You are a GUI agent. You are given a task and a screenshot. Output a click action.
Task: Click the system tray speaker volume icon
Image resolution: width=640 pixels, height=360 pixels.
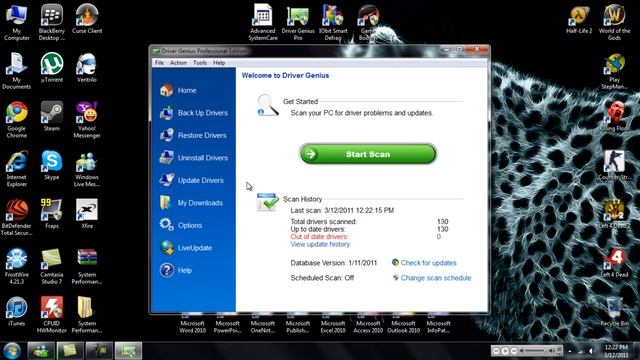[591, 351]
